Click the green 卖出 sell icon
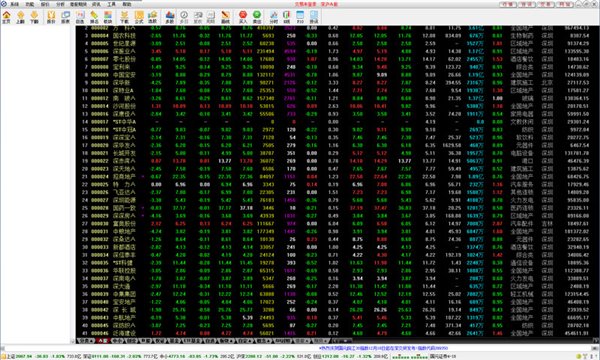 click(257, 17)
